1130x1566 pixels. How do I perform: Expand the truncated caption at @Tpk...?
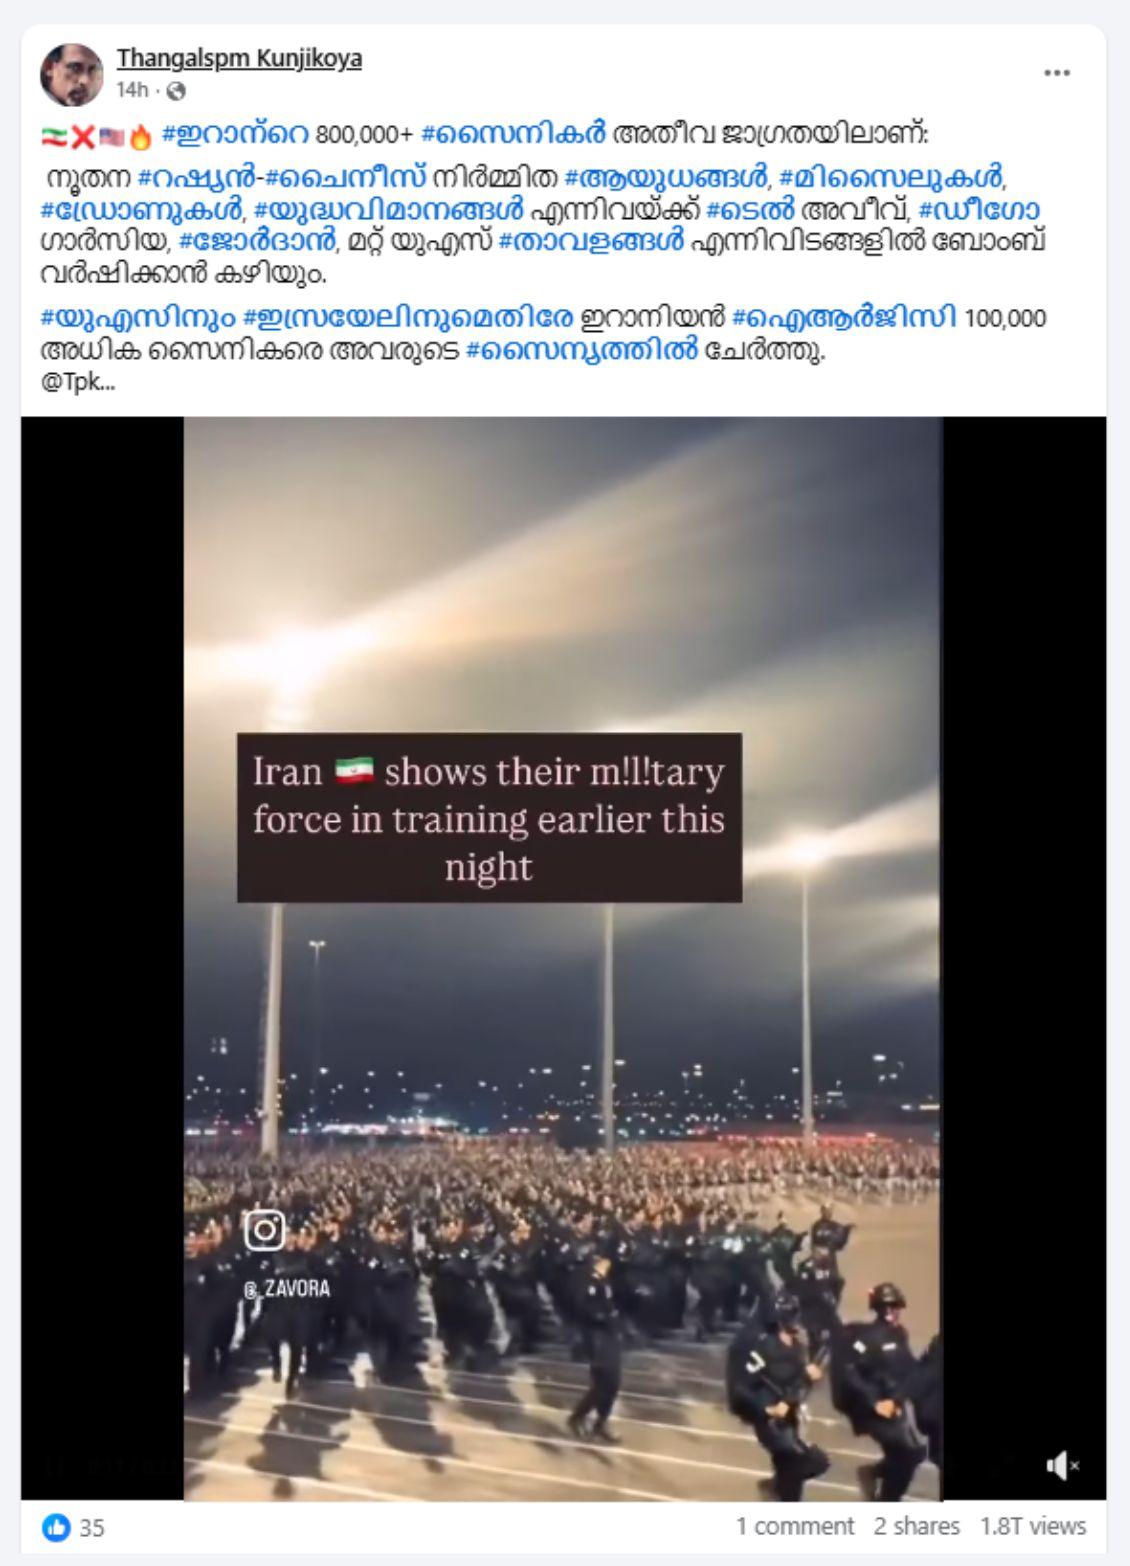pyautogui.click(x=78, y=383)
